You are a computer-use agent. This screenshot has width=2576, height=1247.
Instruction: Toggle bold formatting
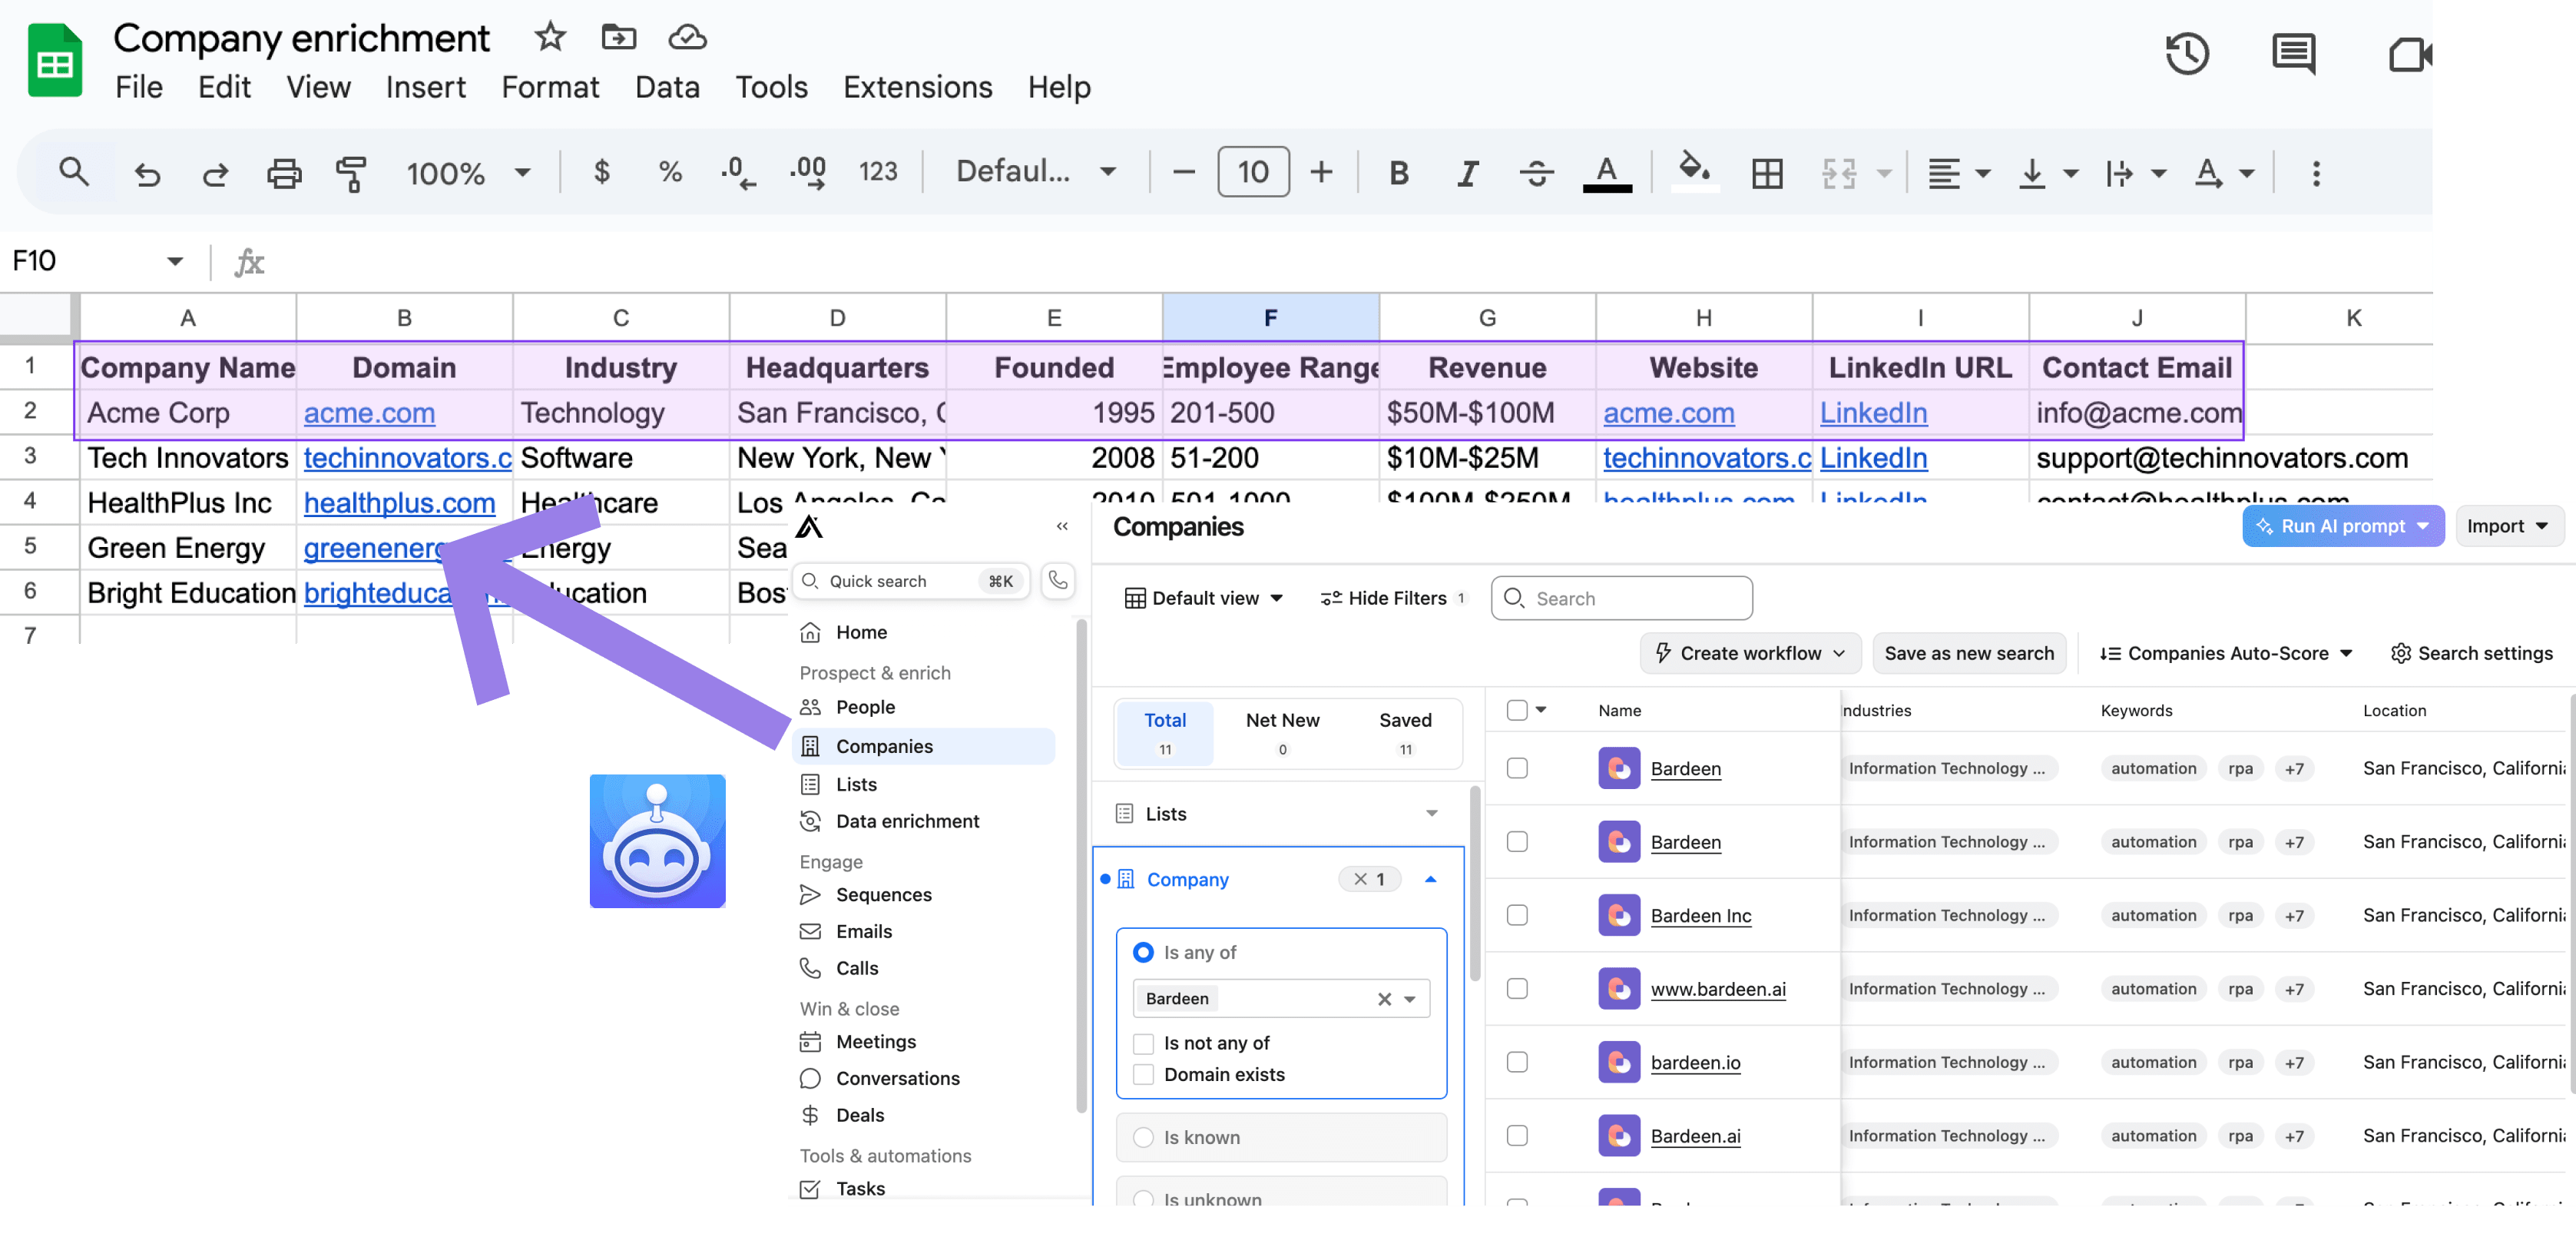click(x=1399, y=173)
